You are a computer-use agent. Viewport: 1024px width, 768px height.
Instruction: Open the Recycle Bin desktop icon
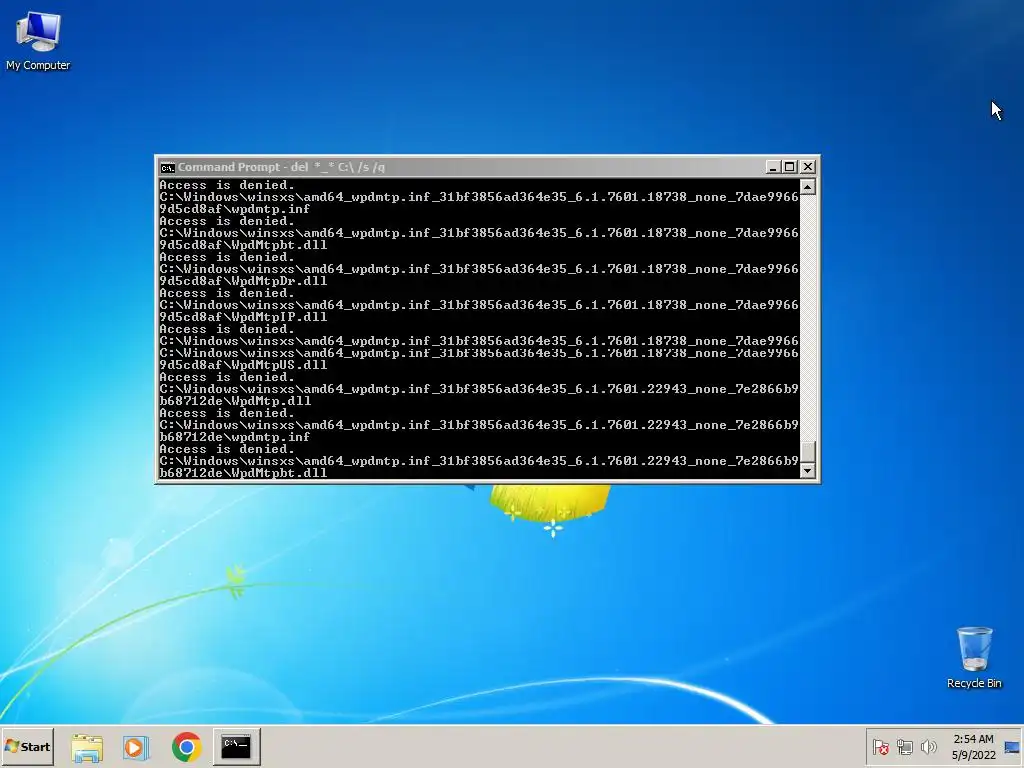click(x=974, y=658)
